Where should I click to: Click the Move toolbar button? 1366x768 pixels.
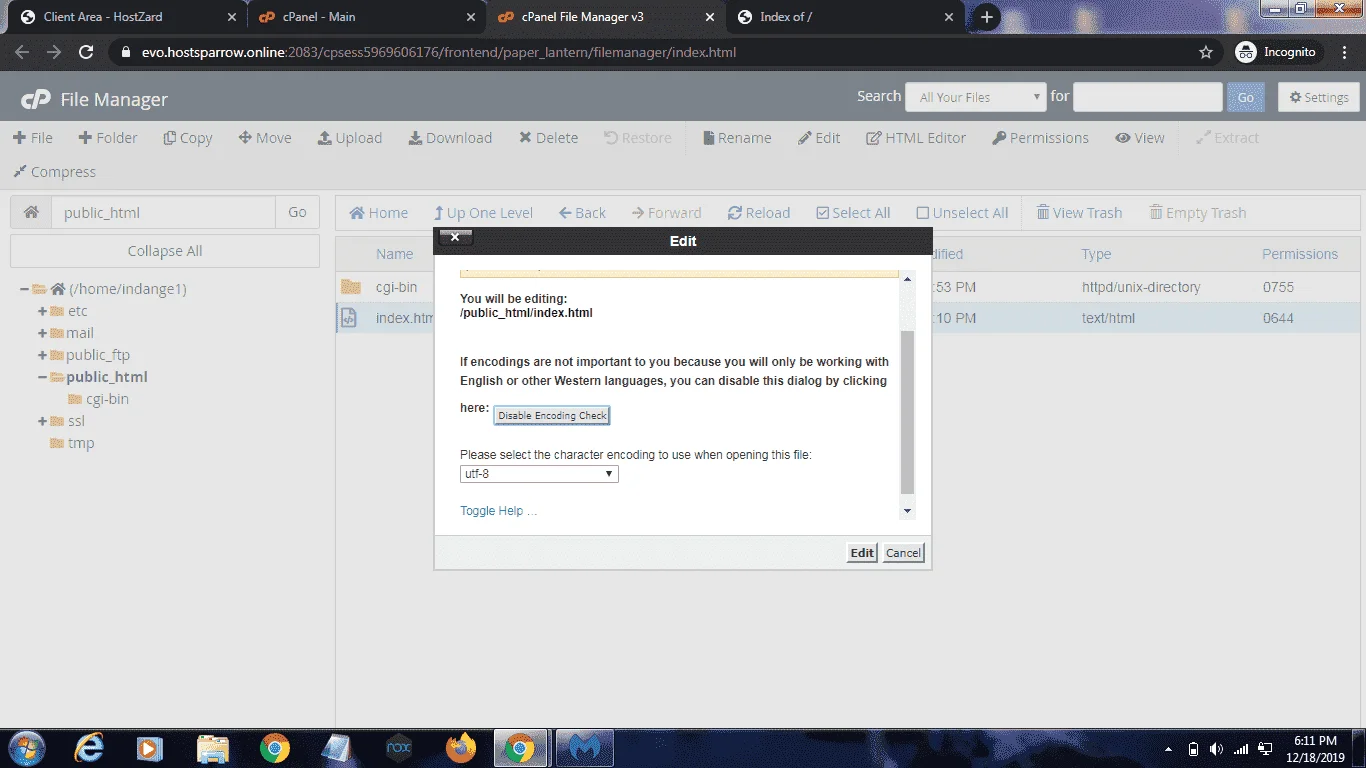[x=265, y=138]
